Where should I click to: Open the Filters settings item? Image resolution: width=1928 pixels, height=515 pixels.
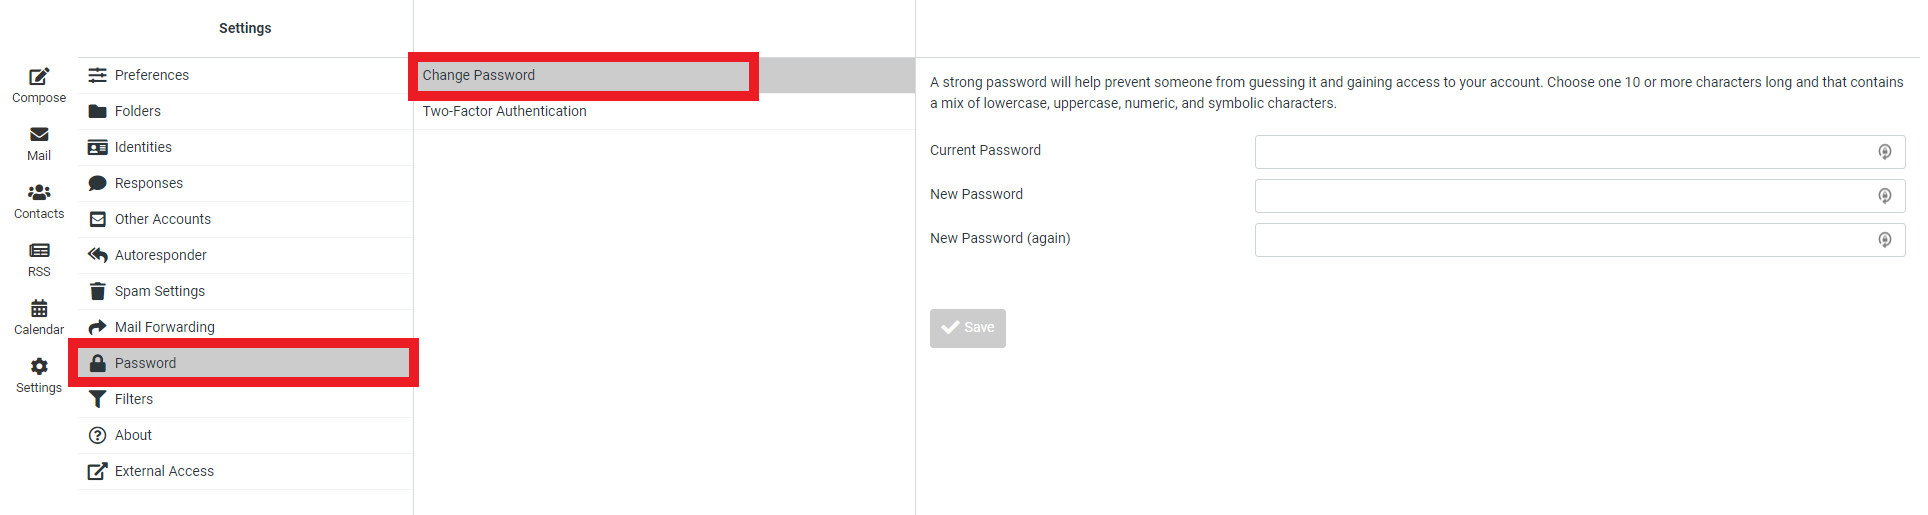pyautogui.click(x=245, y=399)
